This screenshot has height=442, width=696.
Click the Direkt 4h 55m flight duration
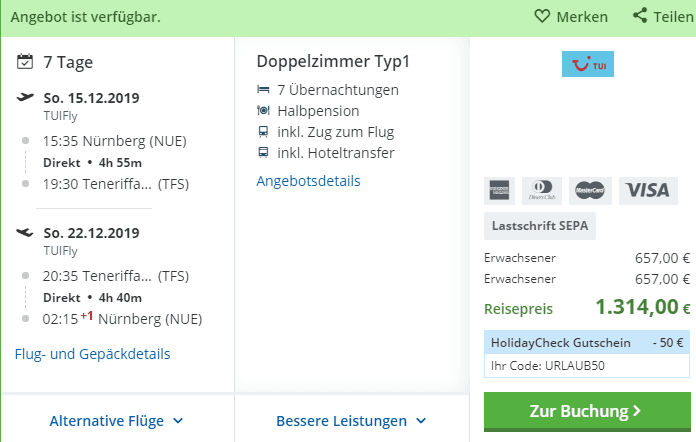pyautogui.click(x=92, y=163)
